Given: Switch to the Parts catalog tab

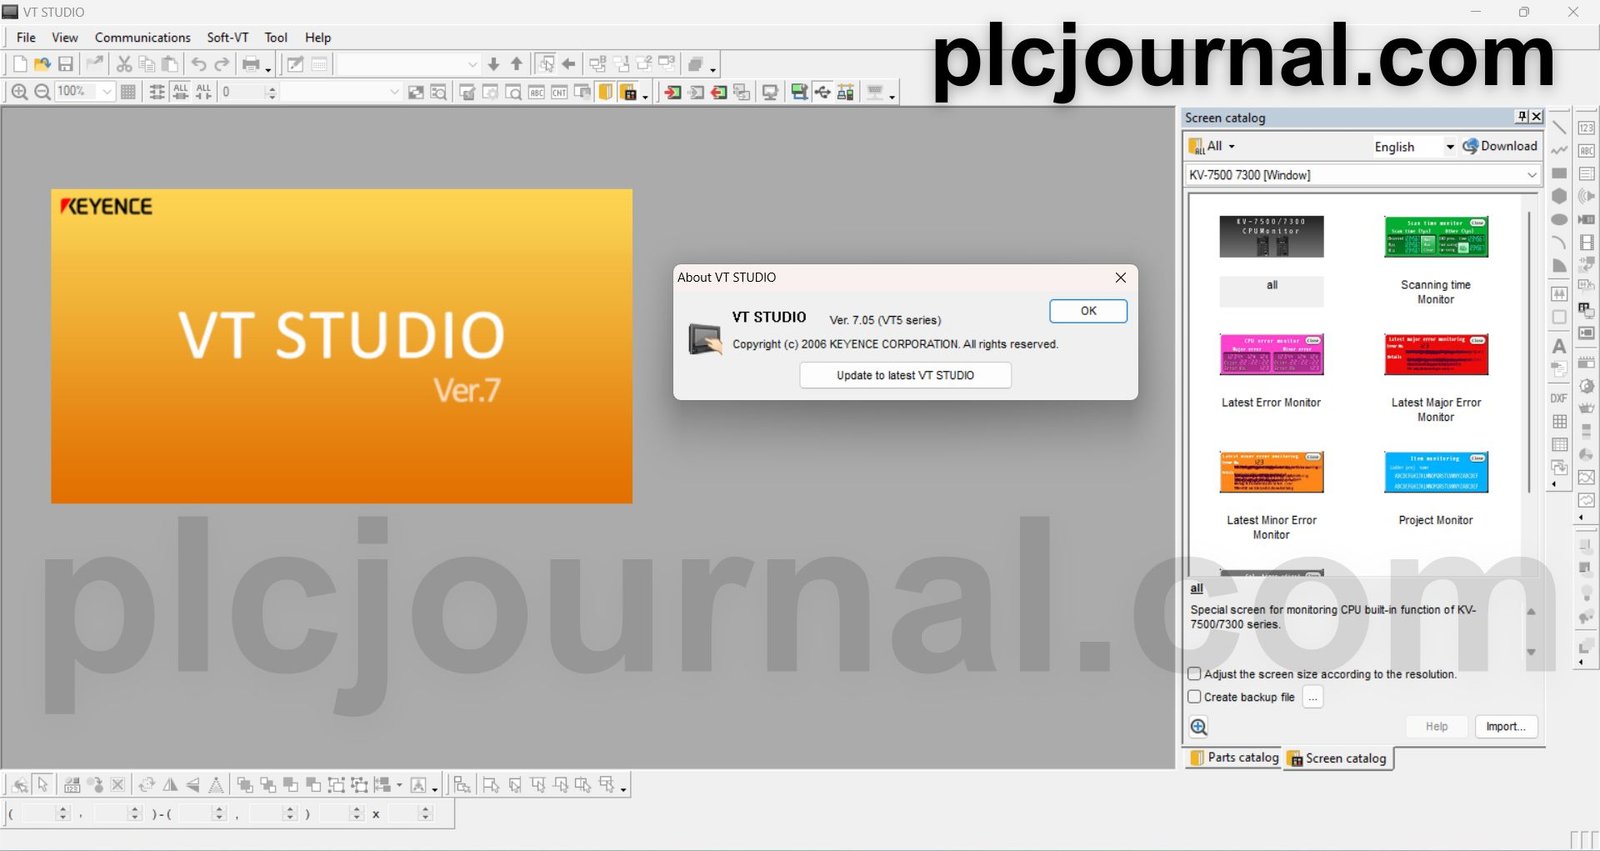Looking at the screenshot, I should 1234,758.
